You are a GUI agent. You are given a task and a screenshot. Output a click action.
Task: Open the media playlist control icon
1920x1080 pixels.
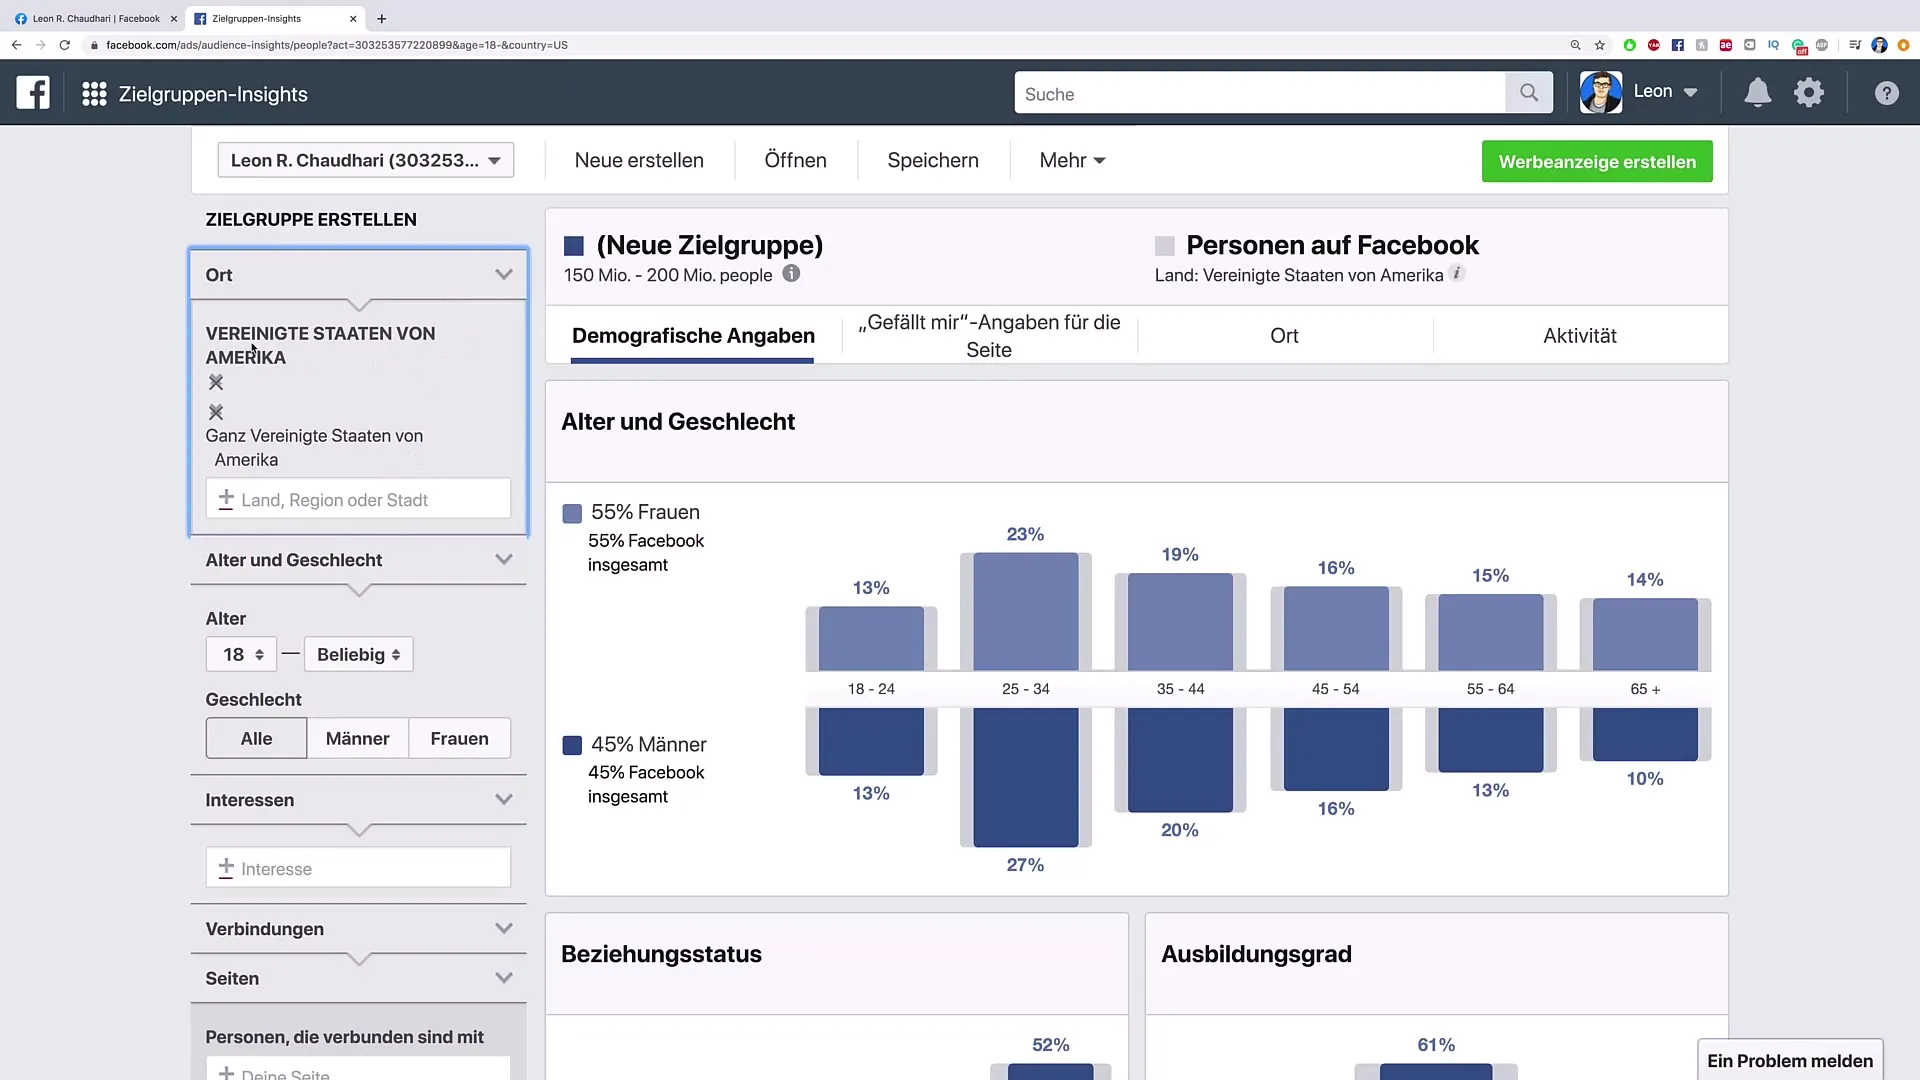point(1855,45)
